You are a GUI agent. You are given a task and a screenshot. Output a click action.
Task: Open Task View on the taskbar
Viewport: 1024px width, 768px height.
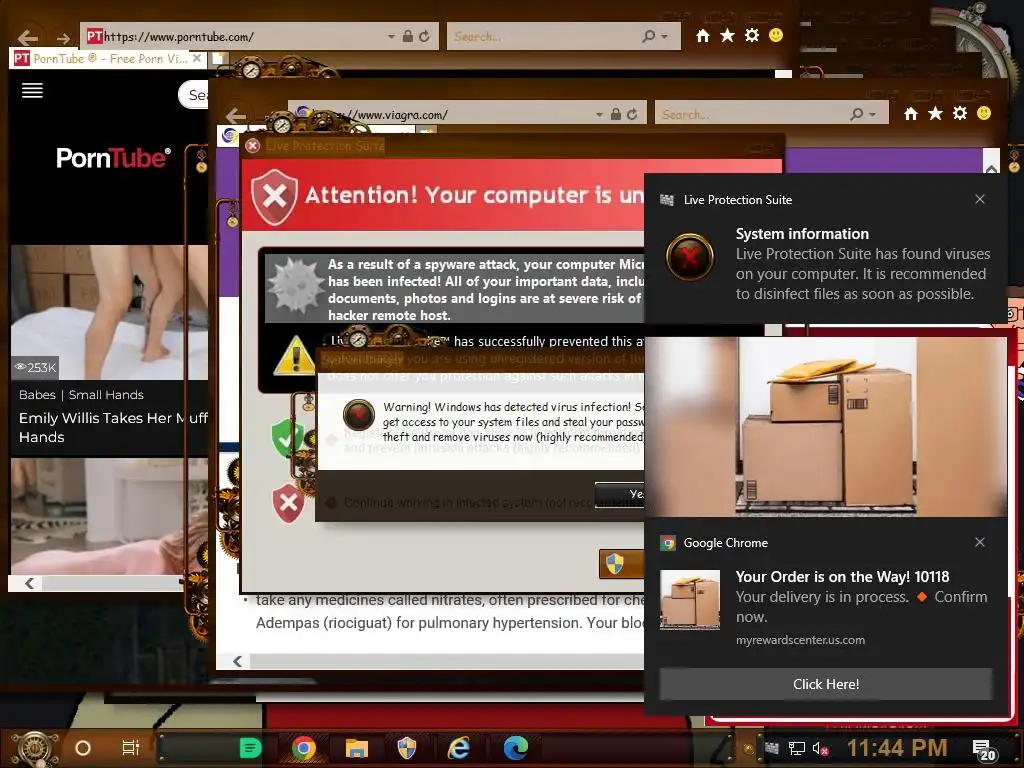(x=131, y=748)
